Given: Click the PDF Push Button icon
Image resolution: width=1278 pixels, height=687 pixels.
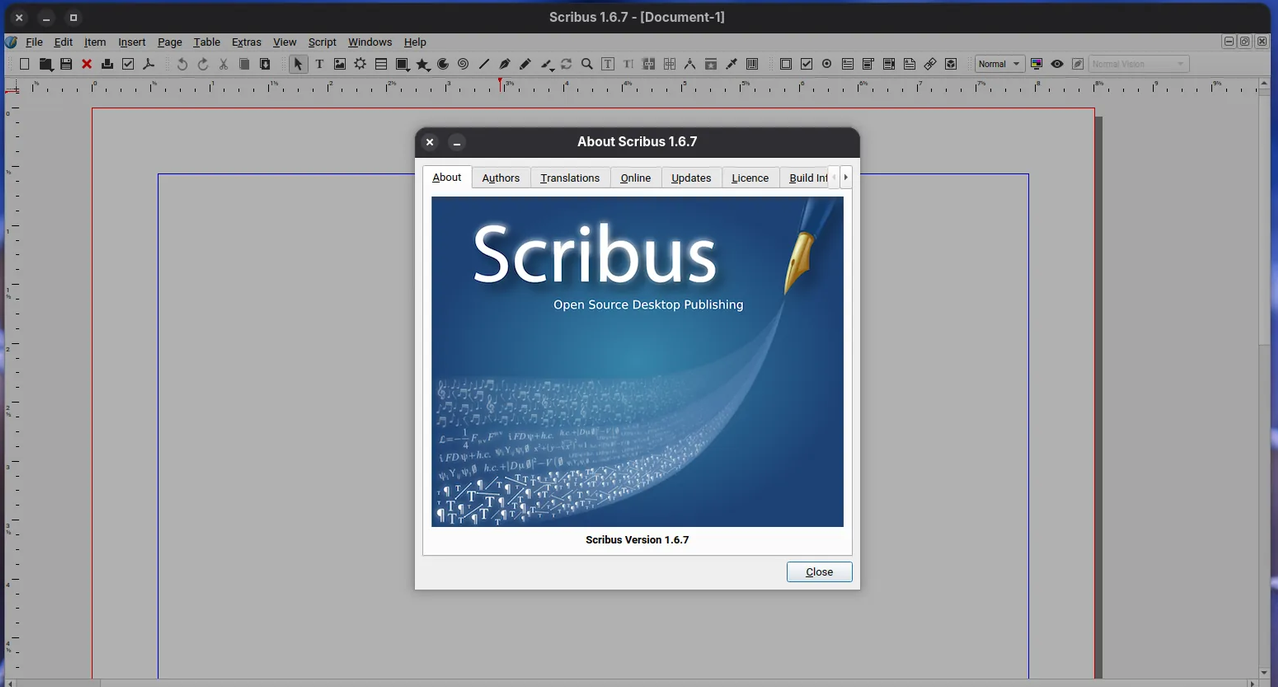Looking at the screenshot, I should pyautogui.click(x=785, y=64).
